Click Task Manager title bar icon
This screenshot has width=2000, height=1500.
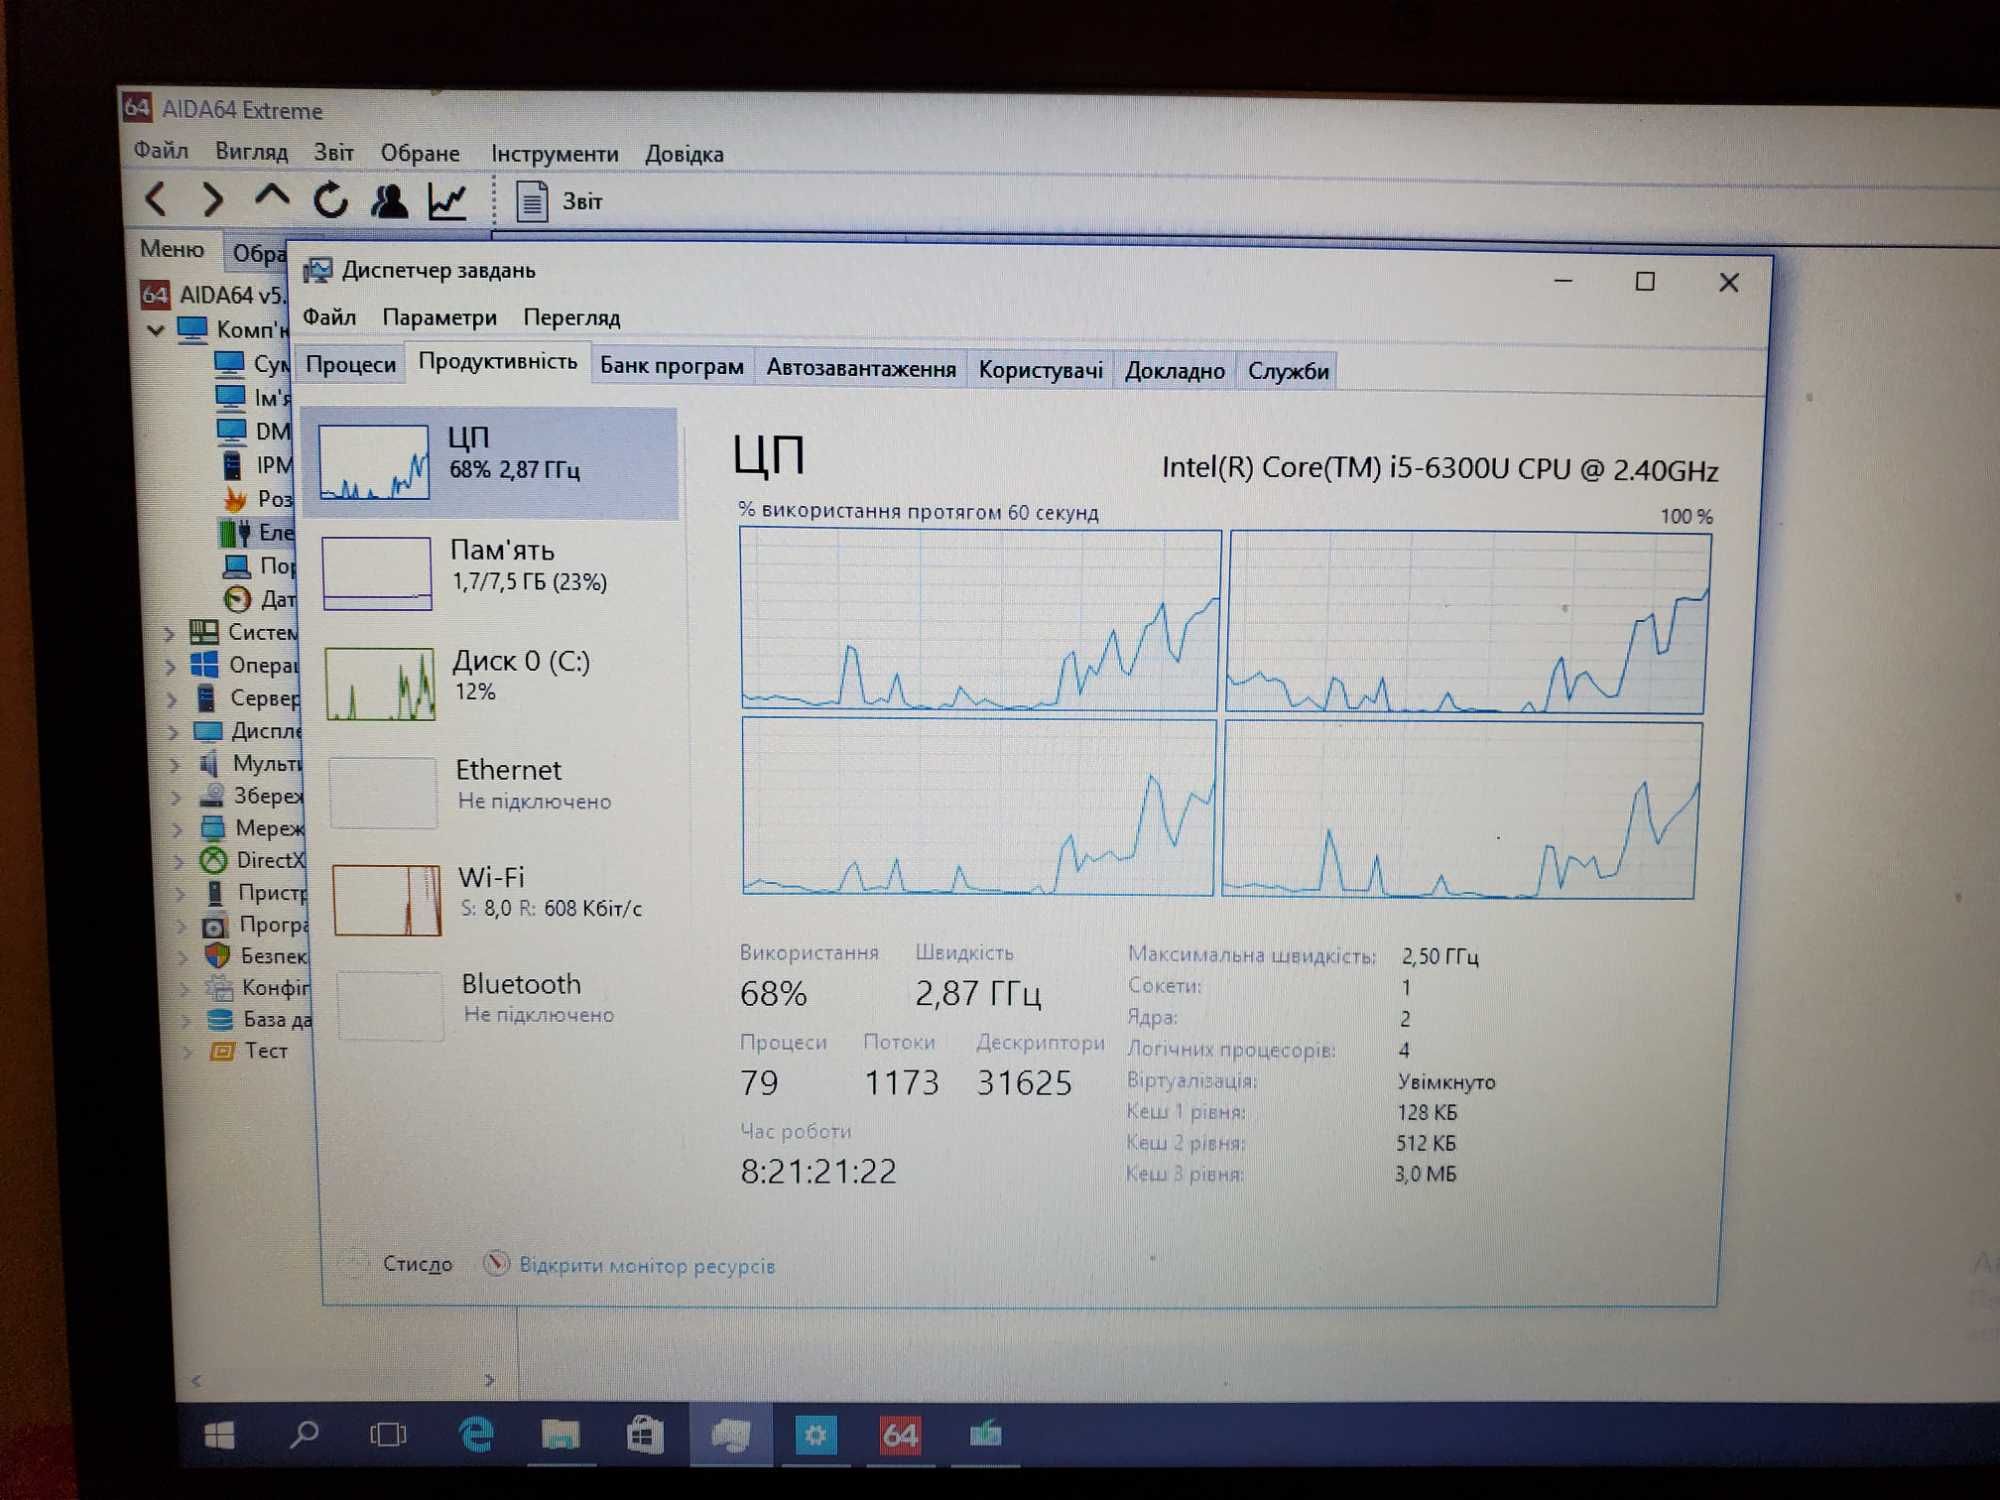click(318, 270)
